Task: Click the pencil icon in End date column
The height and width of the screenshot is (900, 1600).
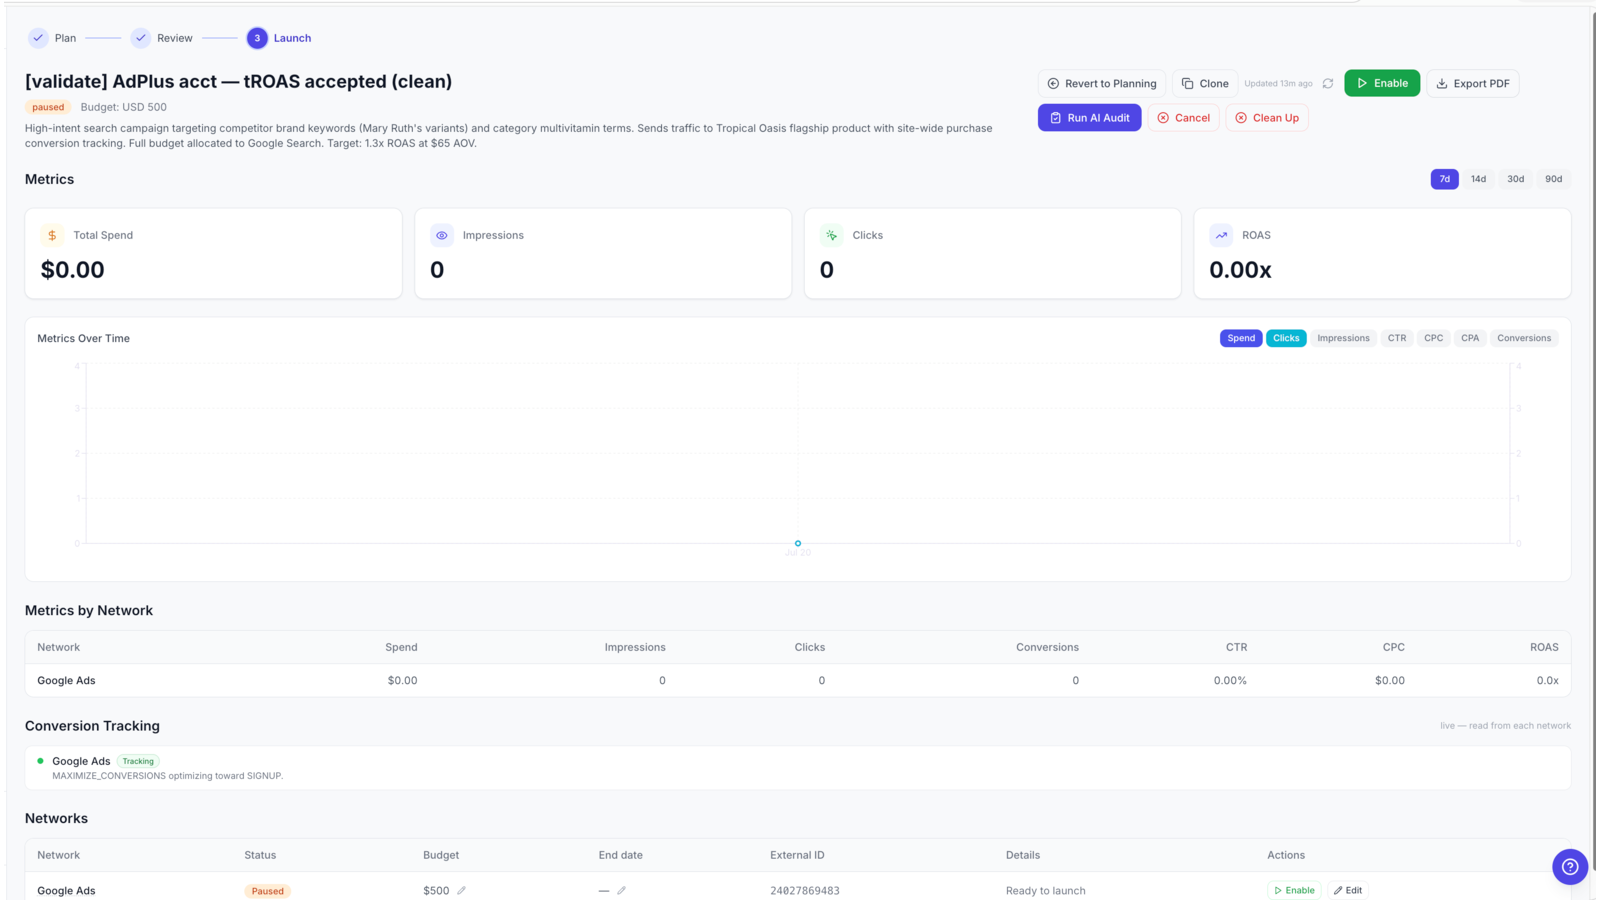Action: coord(621,890)
